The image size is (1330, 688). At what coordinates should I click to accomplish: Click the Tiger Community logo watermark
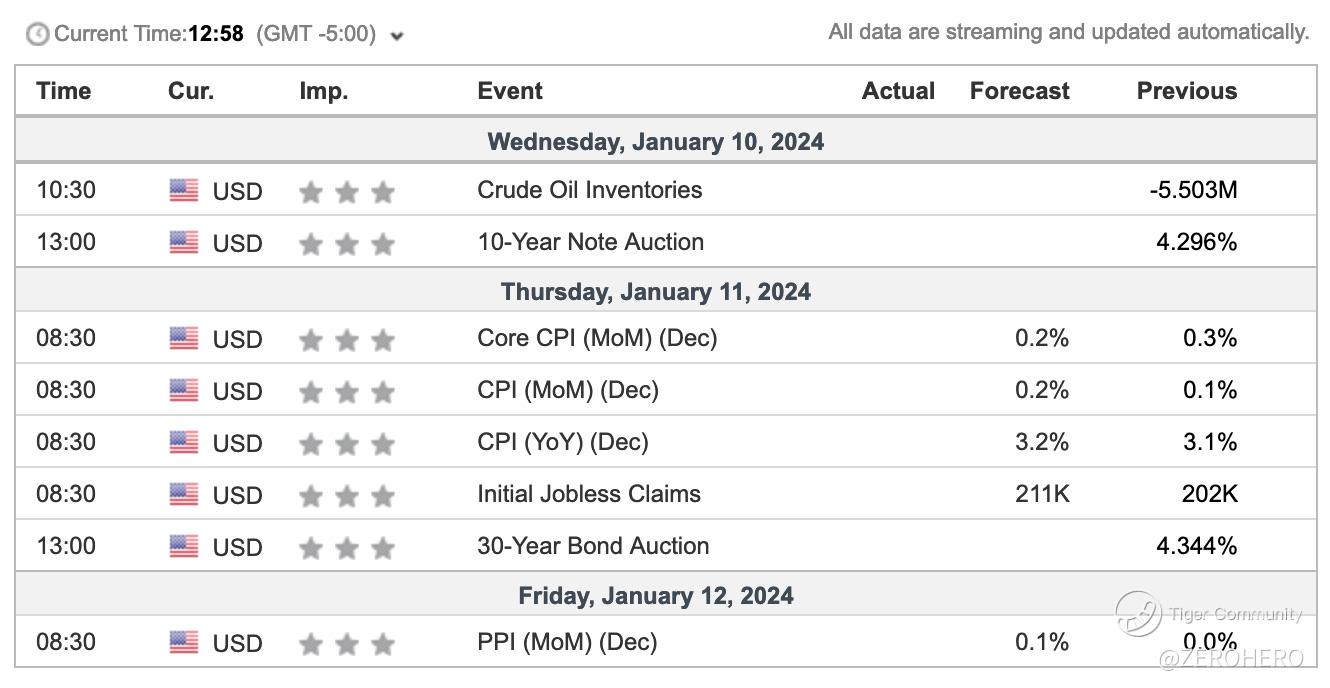[x=1139, y=613]
